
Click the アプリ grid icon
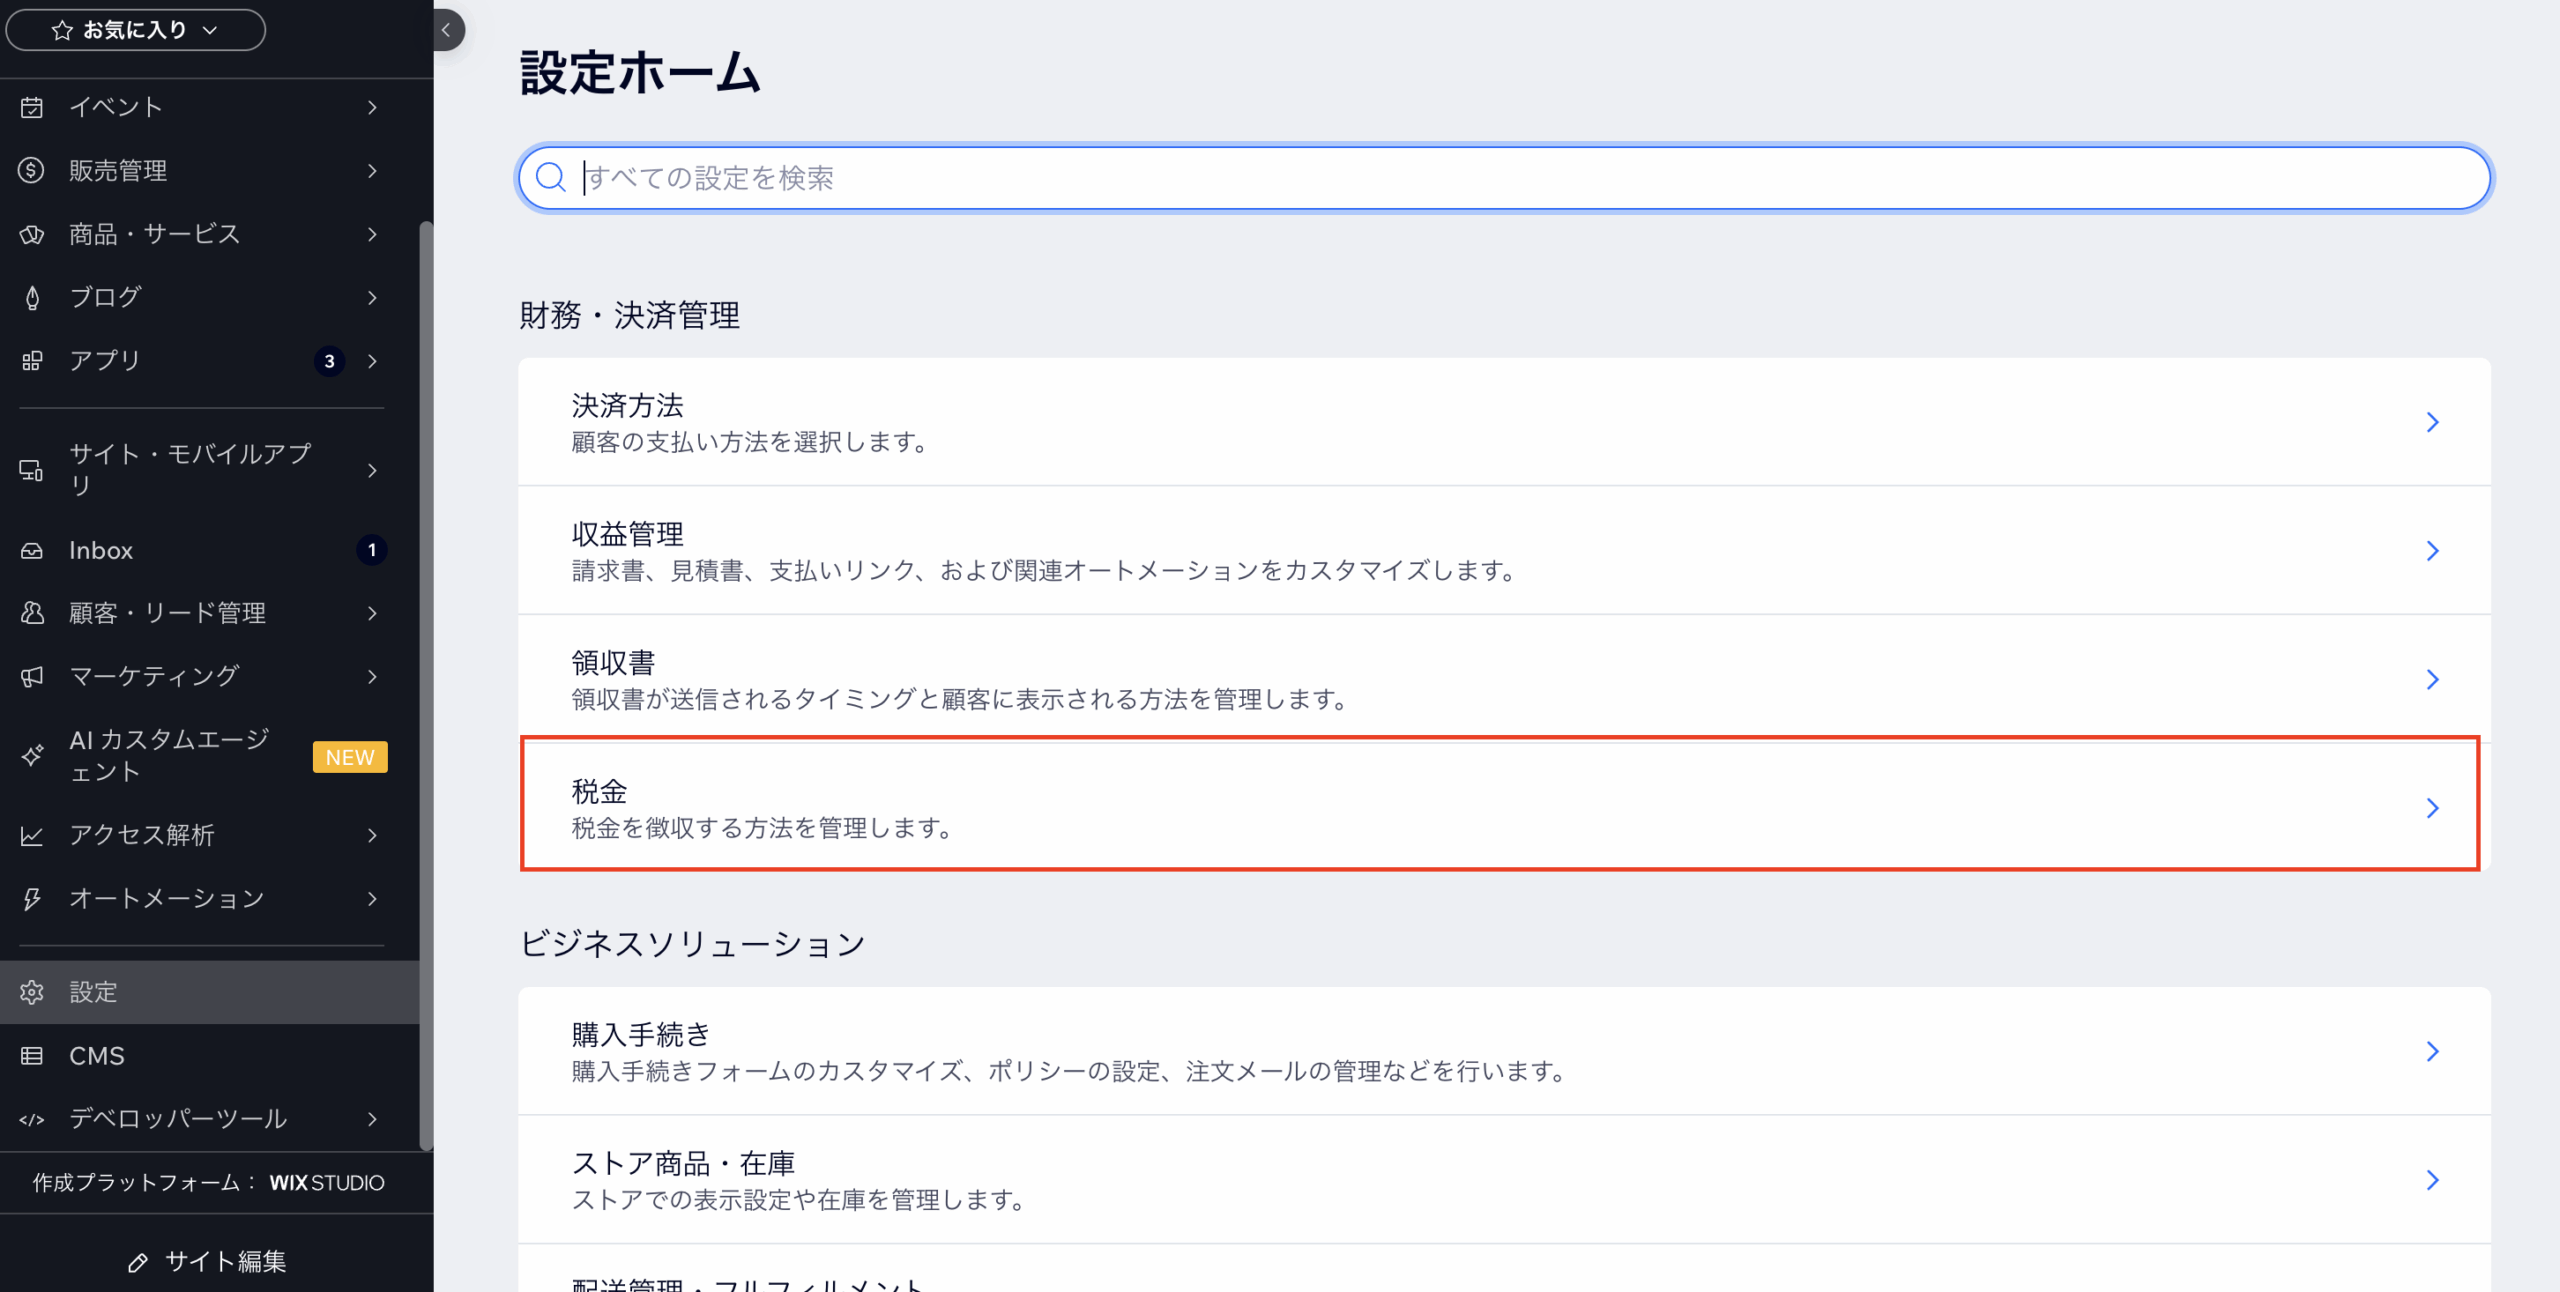point(31,361)
